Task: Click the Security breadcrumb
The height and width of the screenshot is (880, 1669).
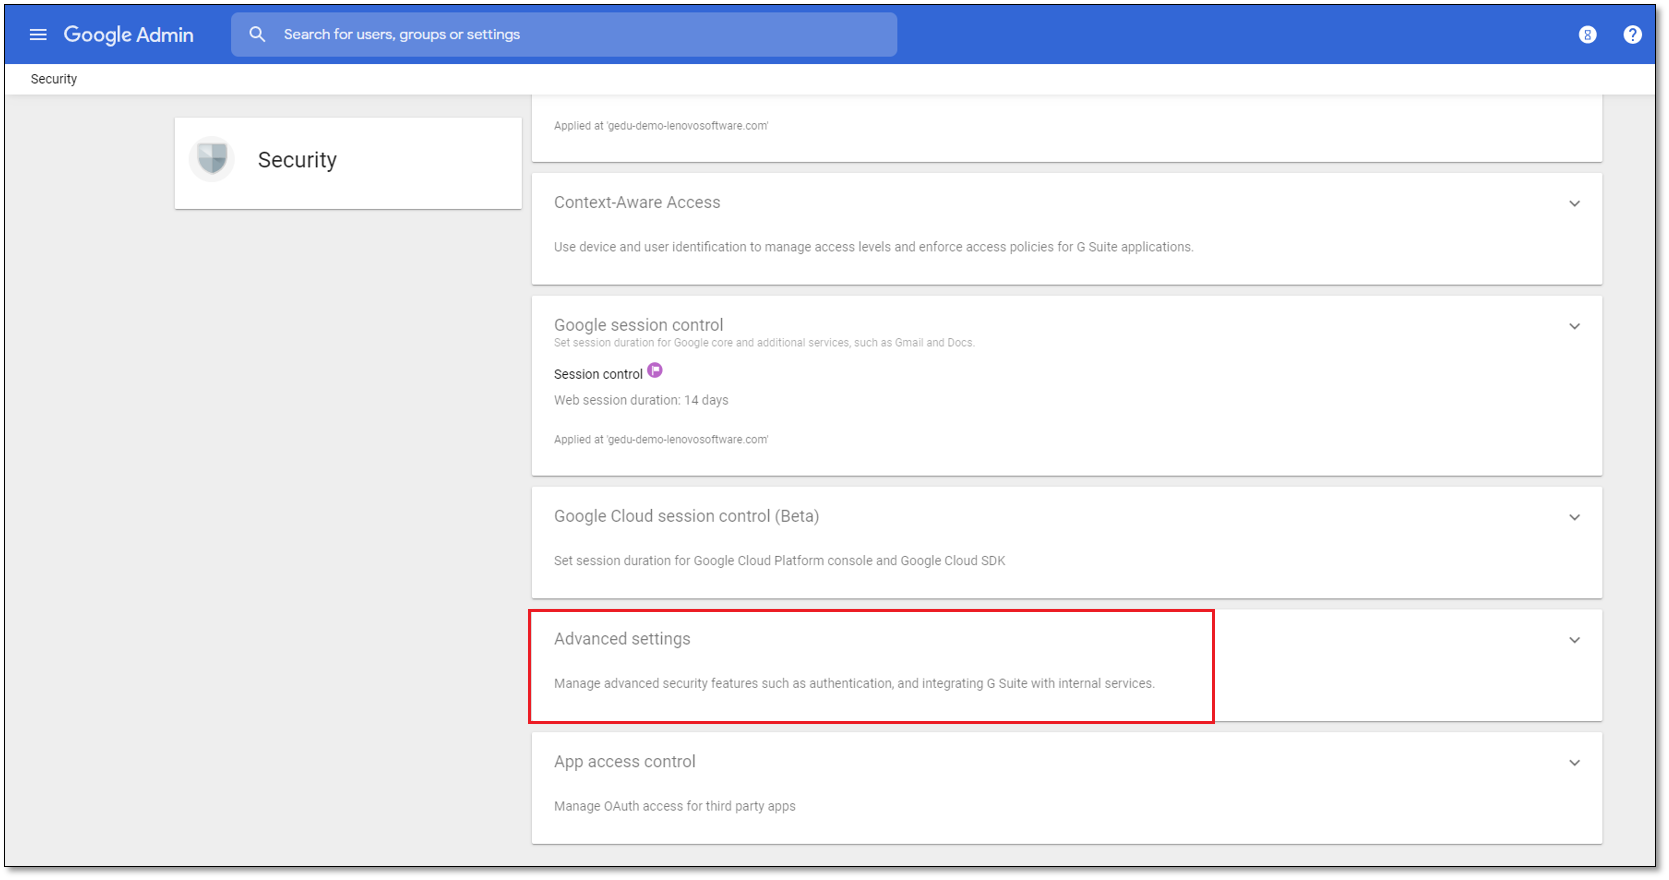Action: (54, 79)
